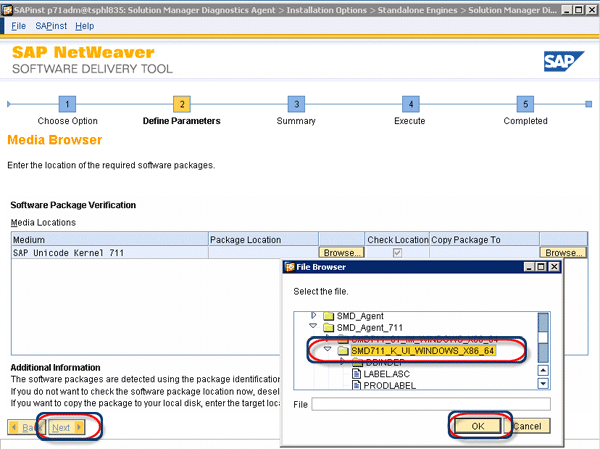The height and width of the screenshot is (449, 600).
Task: Click the Medium column header
Action: point(110,240)
